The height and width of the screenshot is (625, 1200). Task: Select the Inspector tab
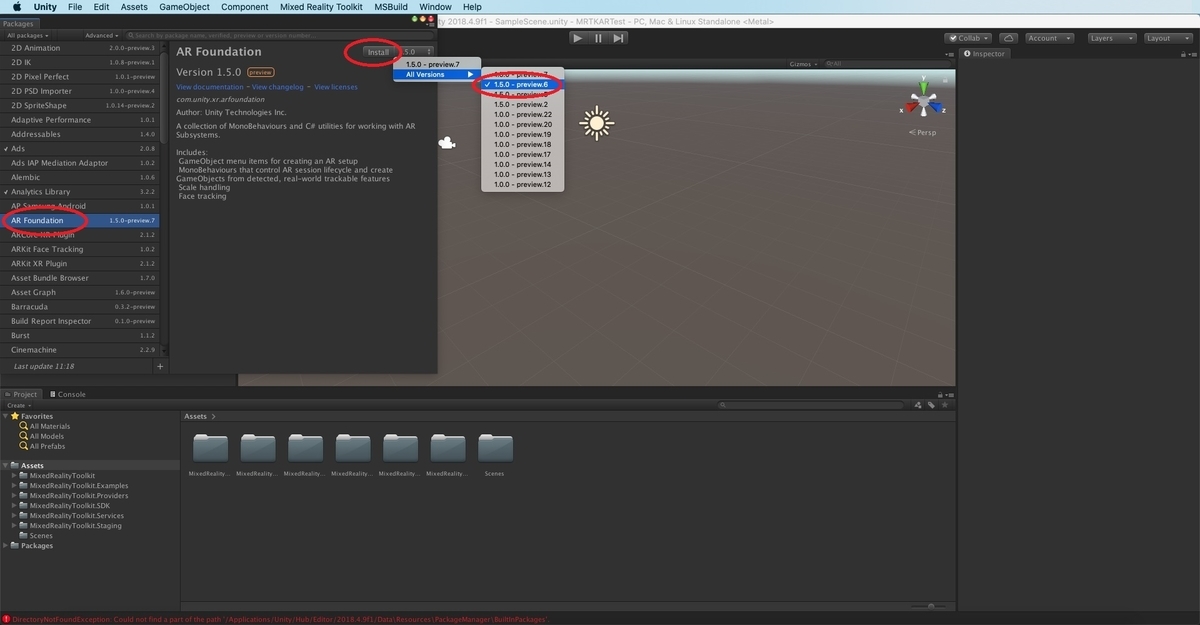coord(985,53)
